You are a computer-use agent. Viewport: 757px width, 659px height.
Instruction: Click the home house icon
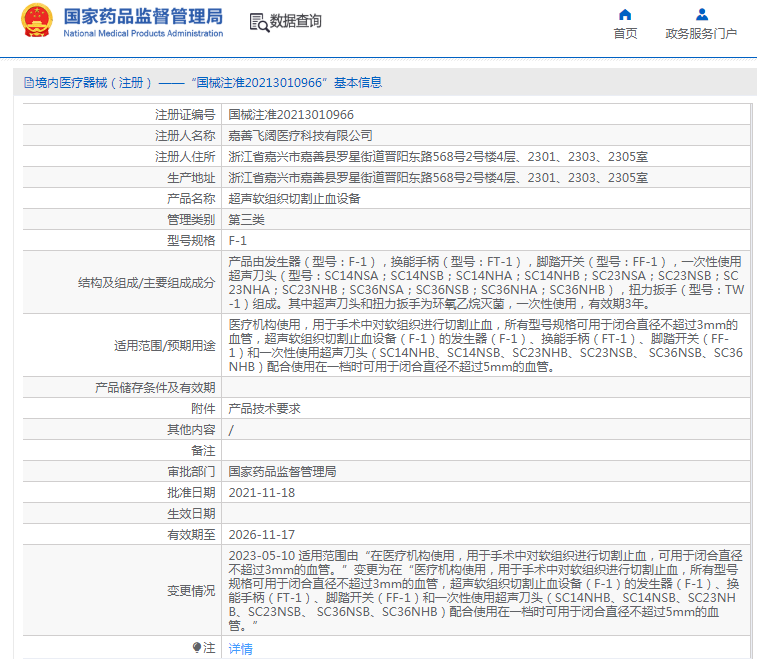[x=625, y=15]
